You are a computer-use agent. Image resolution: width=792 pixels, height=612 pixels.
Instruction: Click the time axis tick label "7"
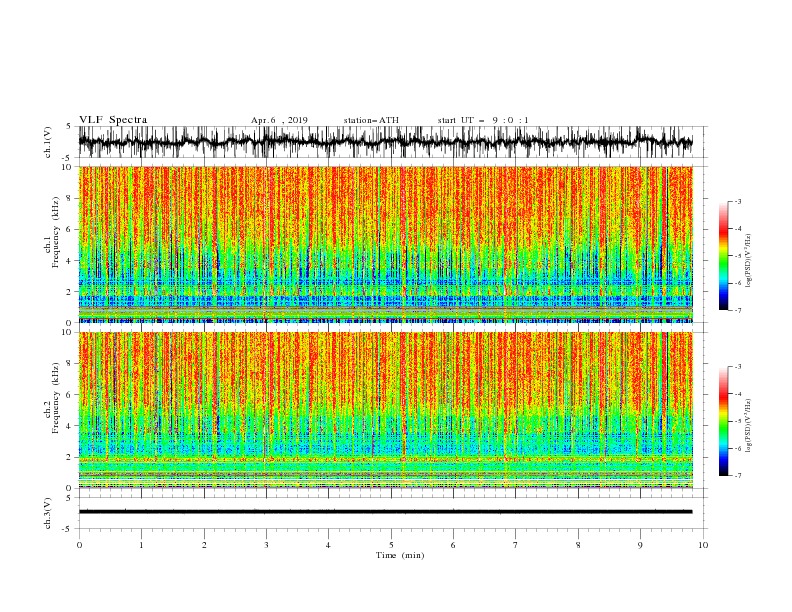tap(516, 545)
